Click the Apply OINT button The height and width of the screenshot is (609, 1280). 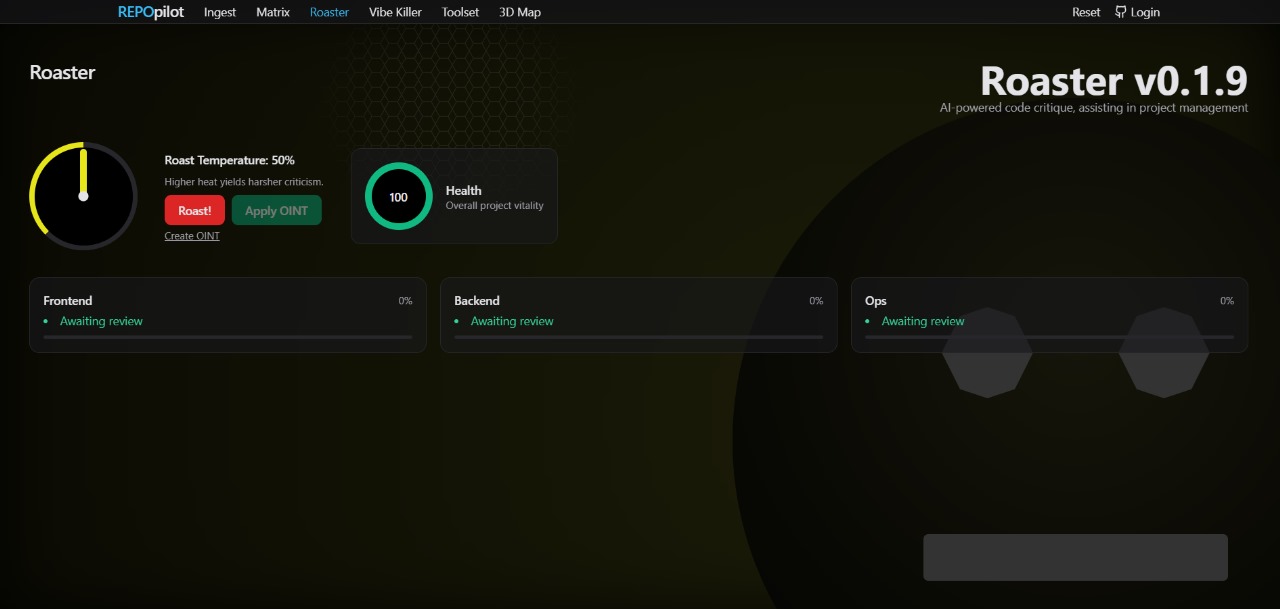click(277, 210)
